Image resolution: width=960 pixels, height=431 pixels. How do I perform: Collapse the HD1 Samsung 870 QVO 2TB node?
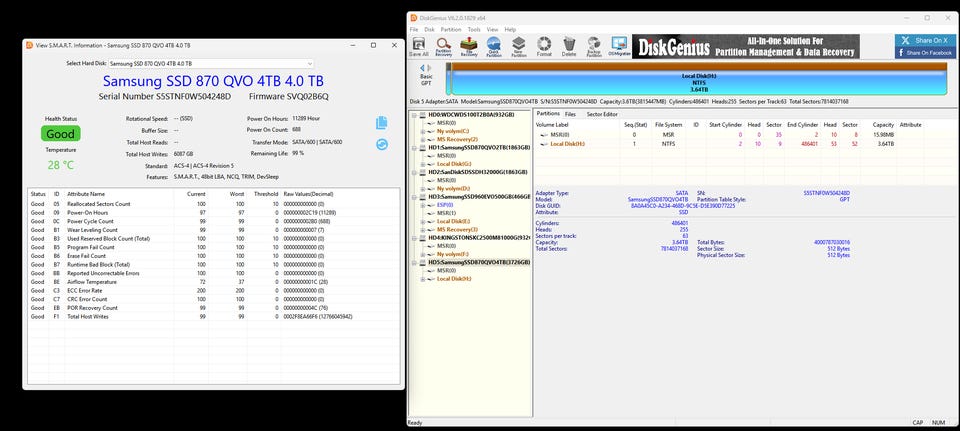pos(414,148)
